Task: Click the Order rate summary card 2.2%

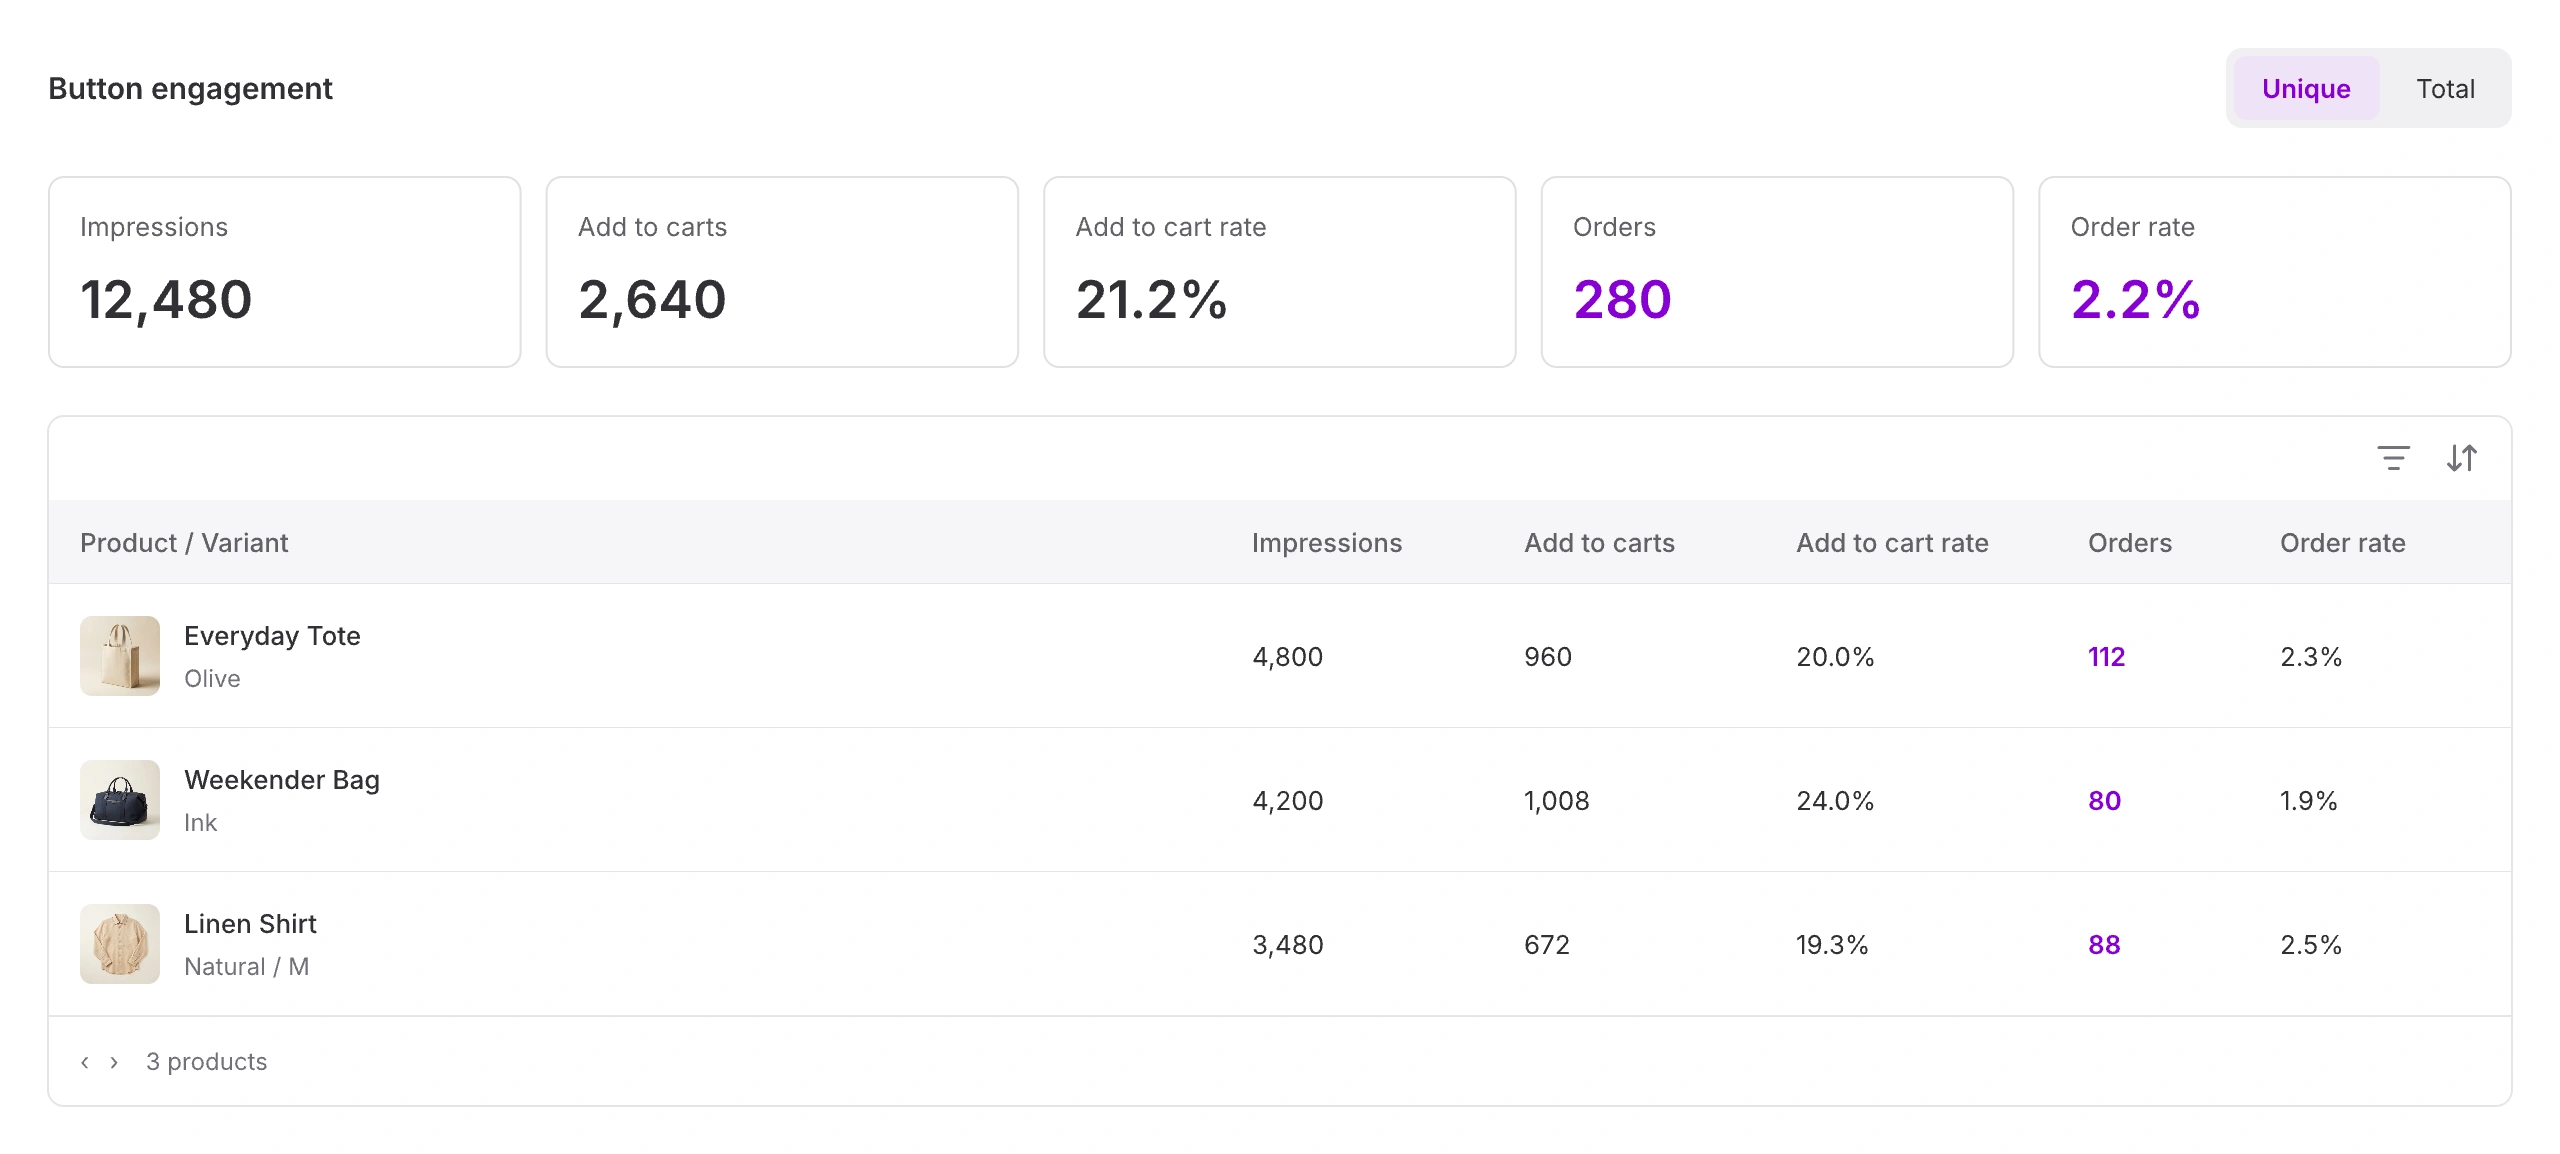Action: (x=2275, y=272)
